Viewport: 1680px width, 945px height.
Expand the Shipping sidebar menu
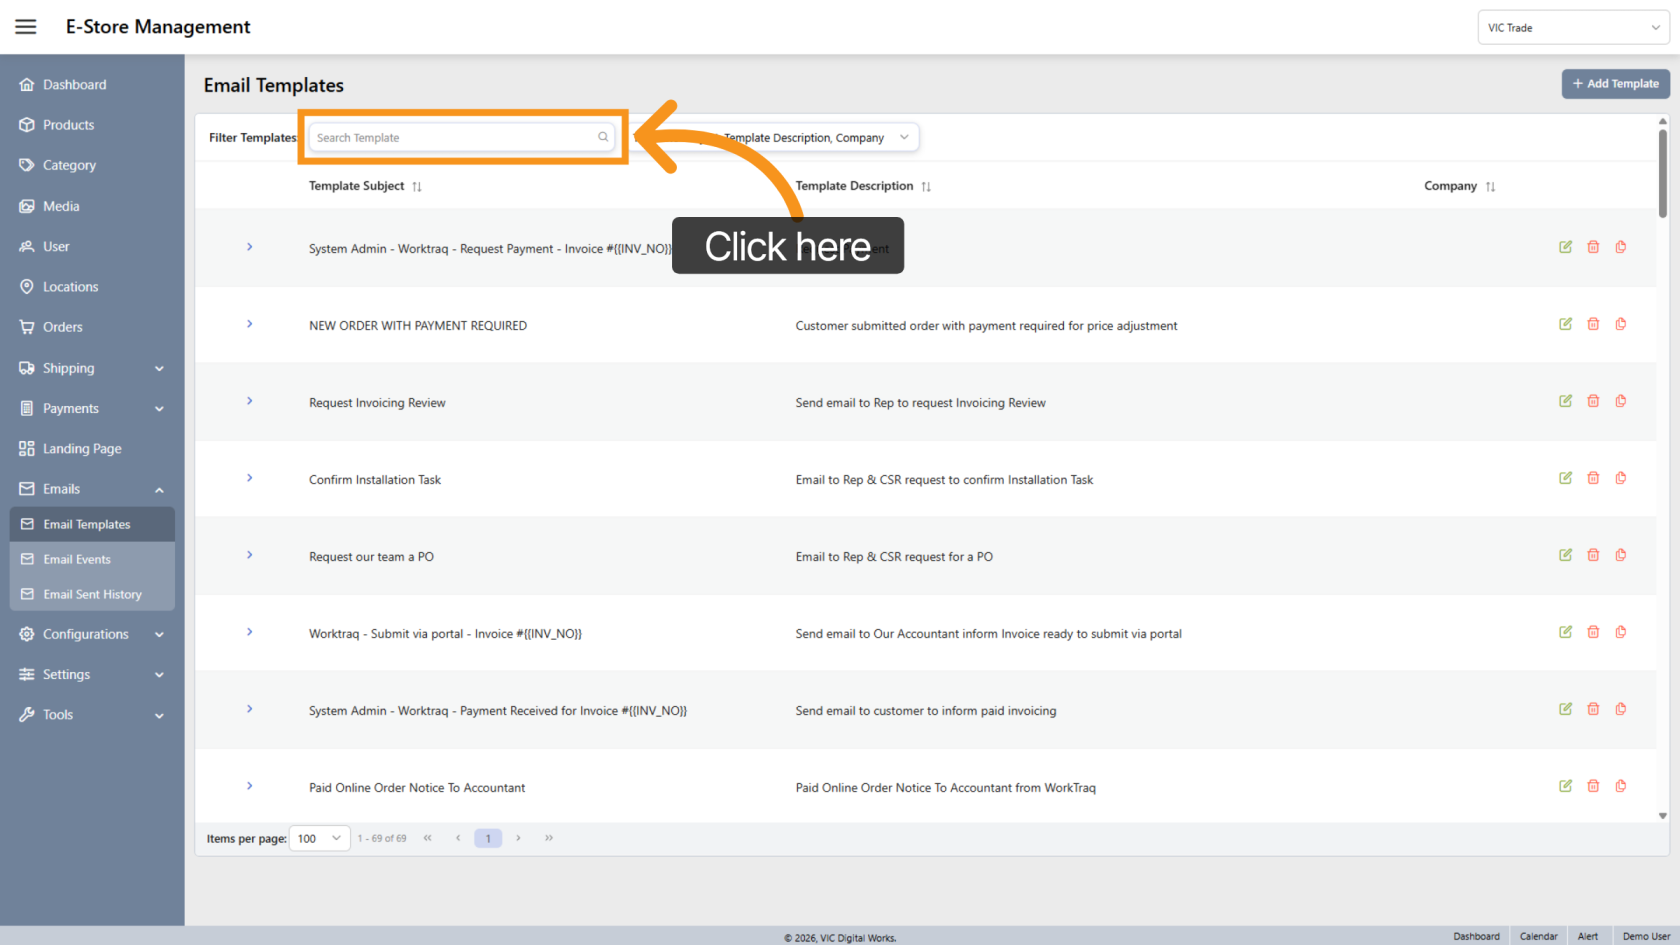91,368
